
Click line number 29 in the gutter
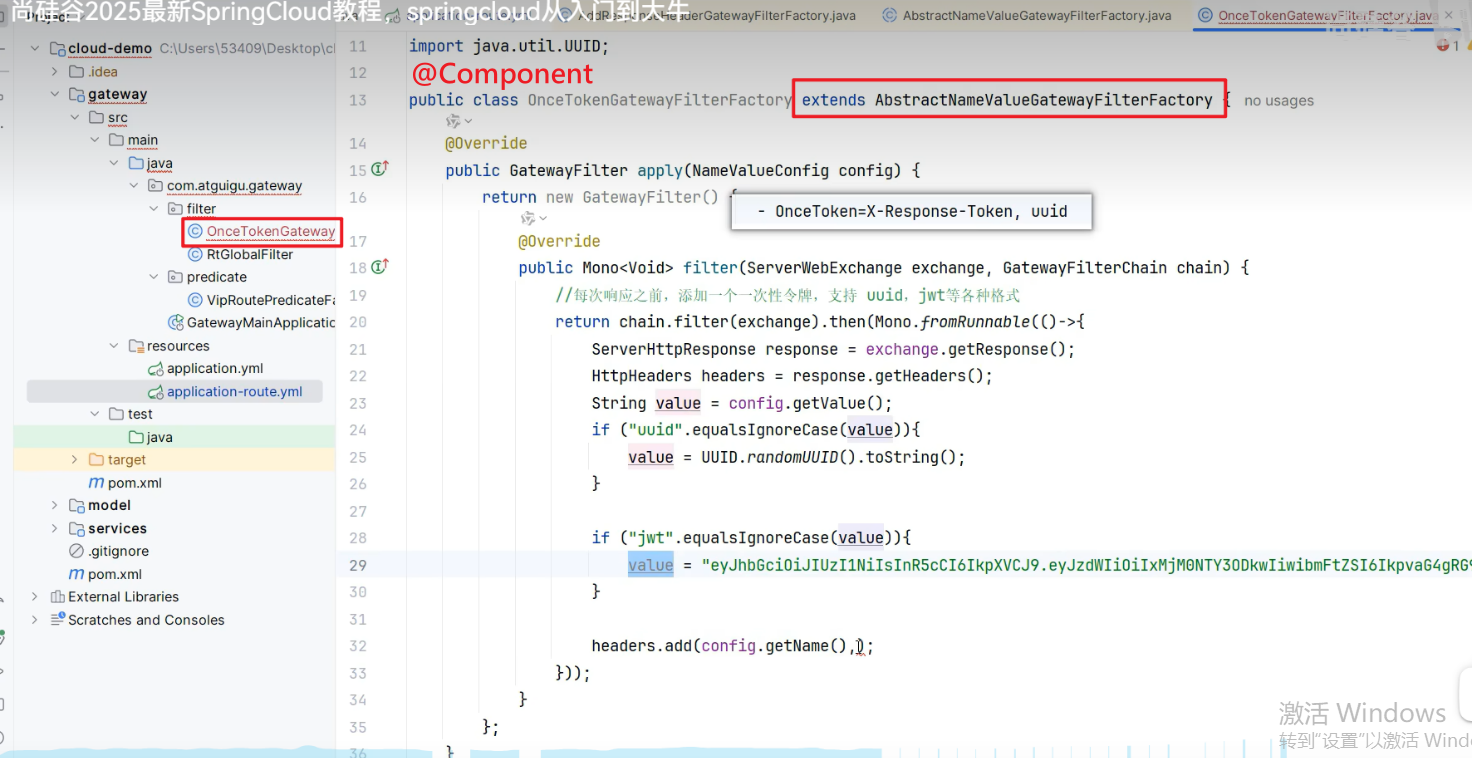coord(358,565)
